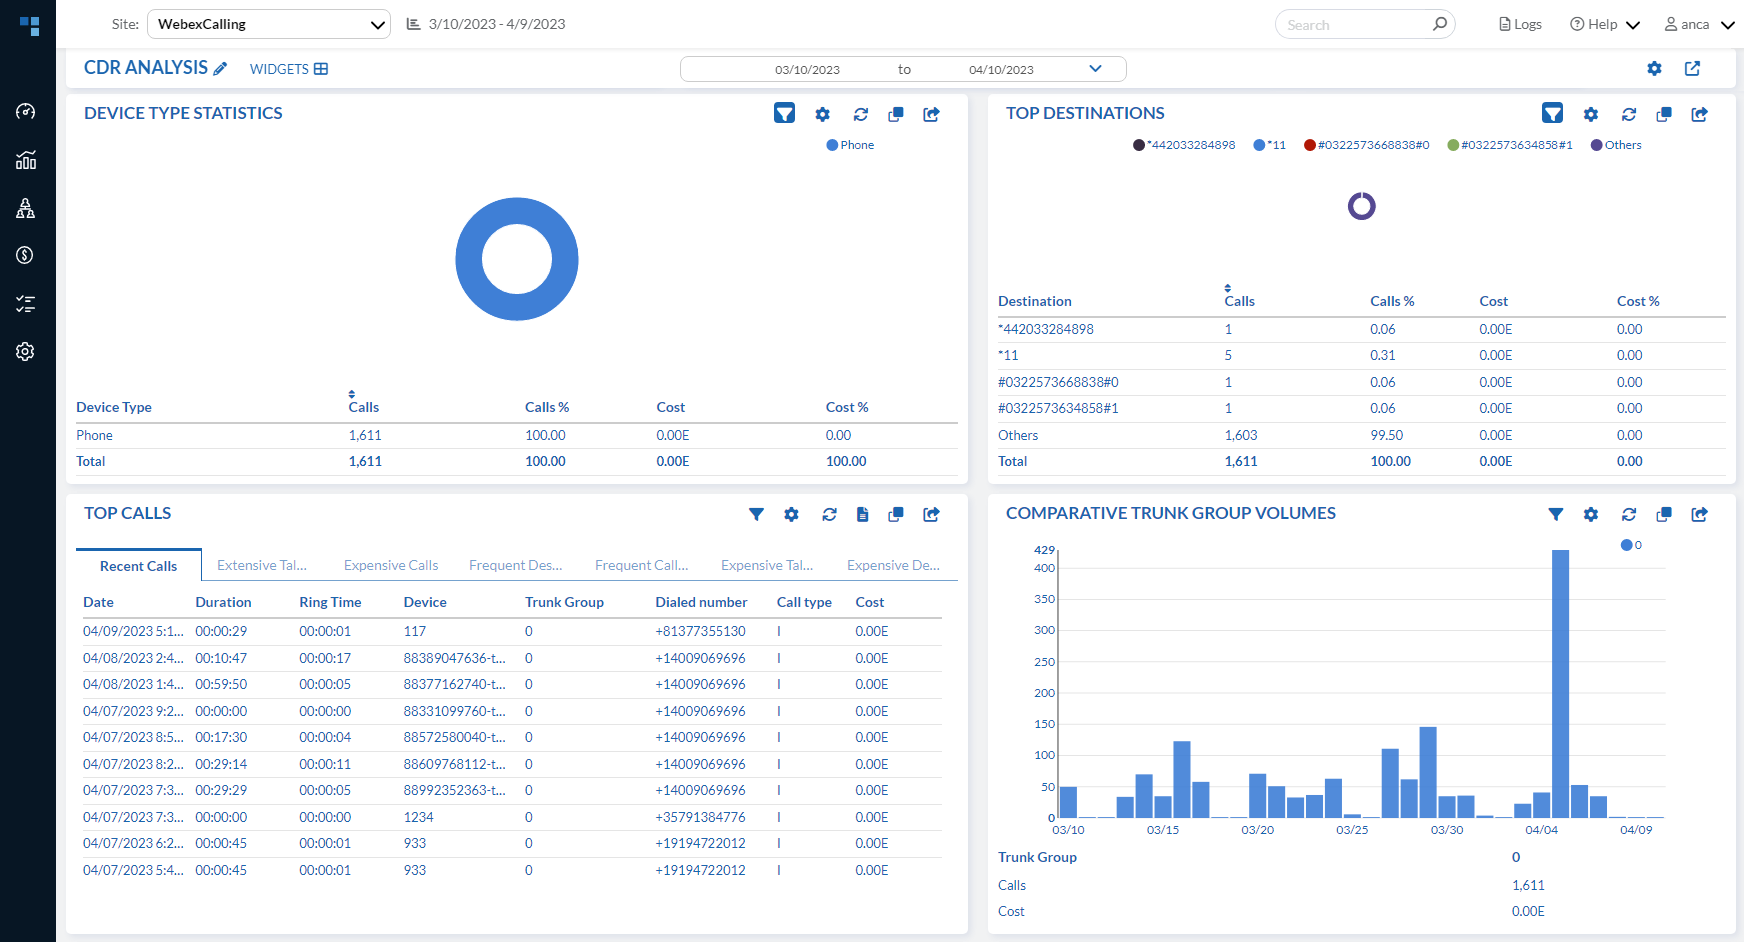
Task: Open Top Destinations widget settings gear
Action: [1590, 114]
